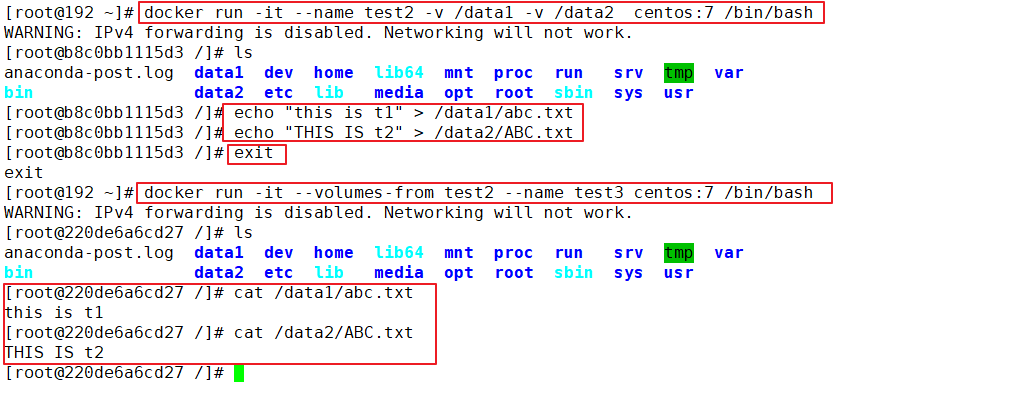1020x404 pixels.
Task: Click var in the b8c0bb1115d3 listing
Action: coord(729,73)
